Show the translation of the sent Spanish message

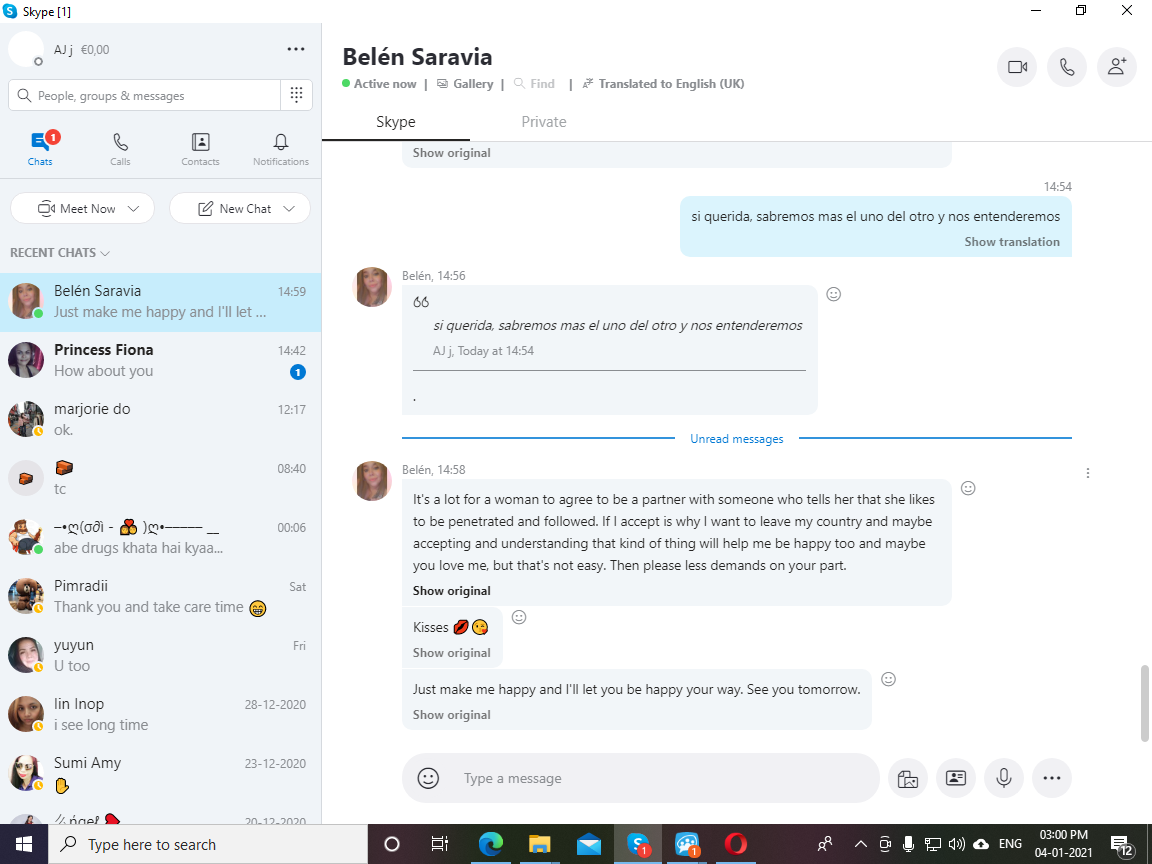(x=1012, y=242)
